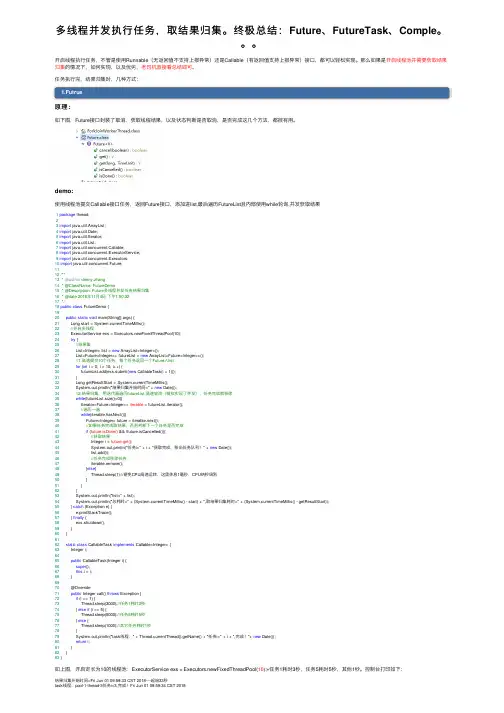Click the isCancelled() method icon
The image size is (504, 713).
click(x=96, y=170)
